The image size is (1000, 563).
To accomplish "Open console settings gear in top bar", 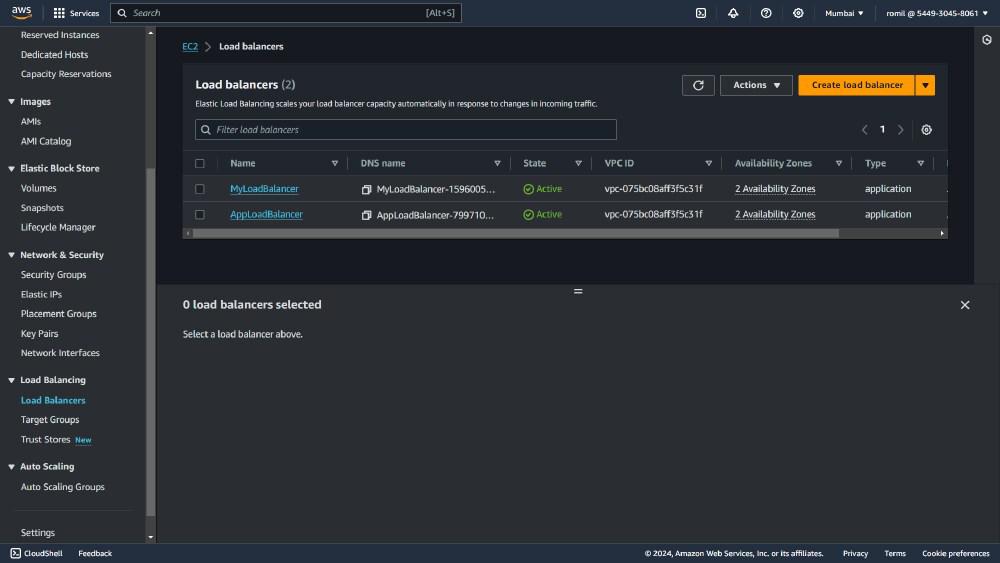I will point(798,13).
